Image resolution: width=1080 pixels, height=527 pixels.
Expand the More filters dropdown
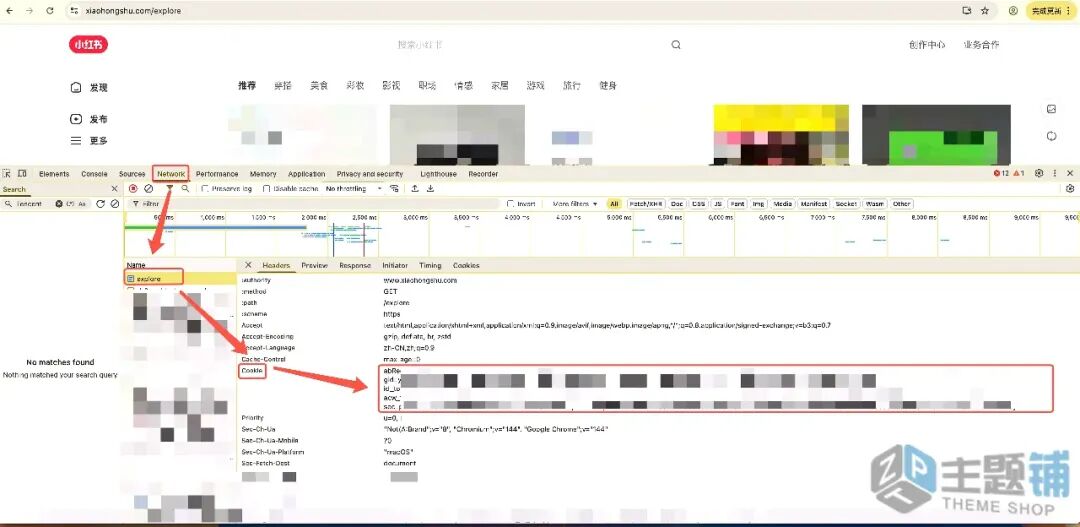575,204
